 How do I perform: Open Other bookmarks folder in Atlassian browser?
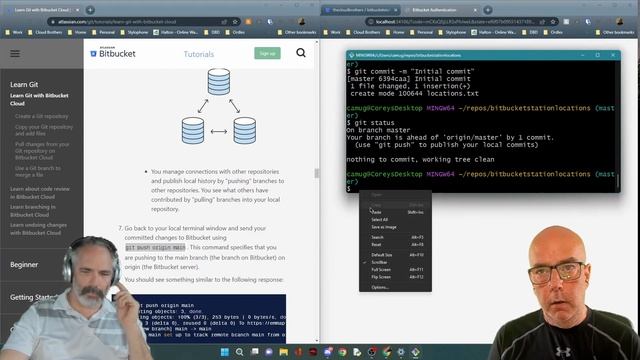tap(297, 32)
